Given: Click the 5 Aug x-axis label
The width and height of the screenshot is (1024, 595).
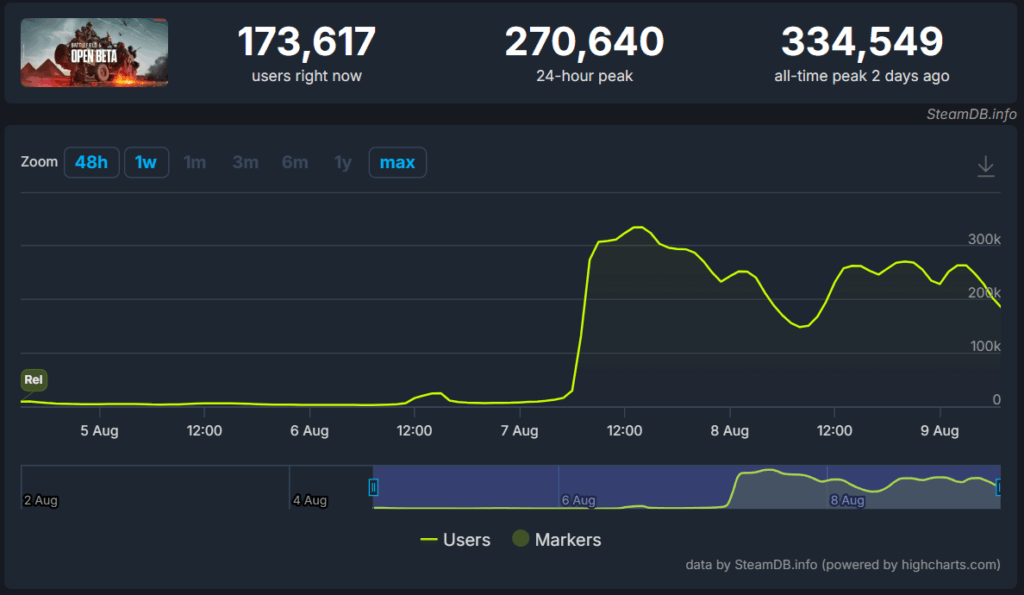Looking at the screenshot, I should (99, 430).
